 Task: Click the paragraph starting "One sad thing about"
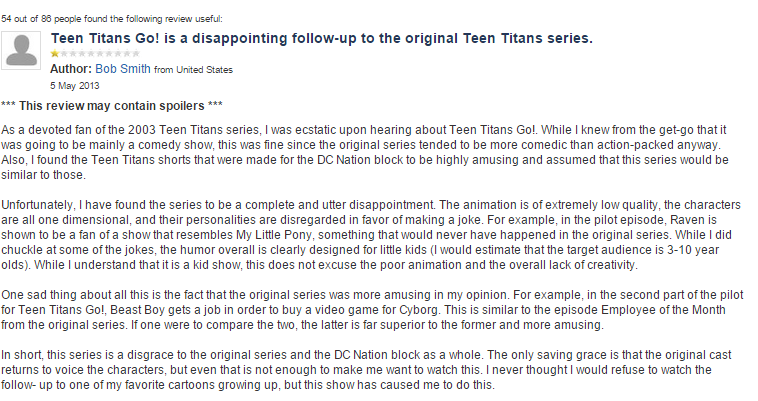pyautogui.click(x=372, y=310)
